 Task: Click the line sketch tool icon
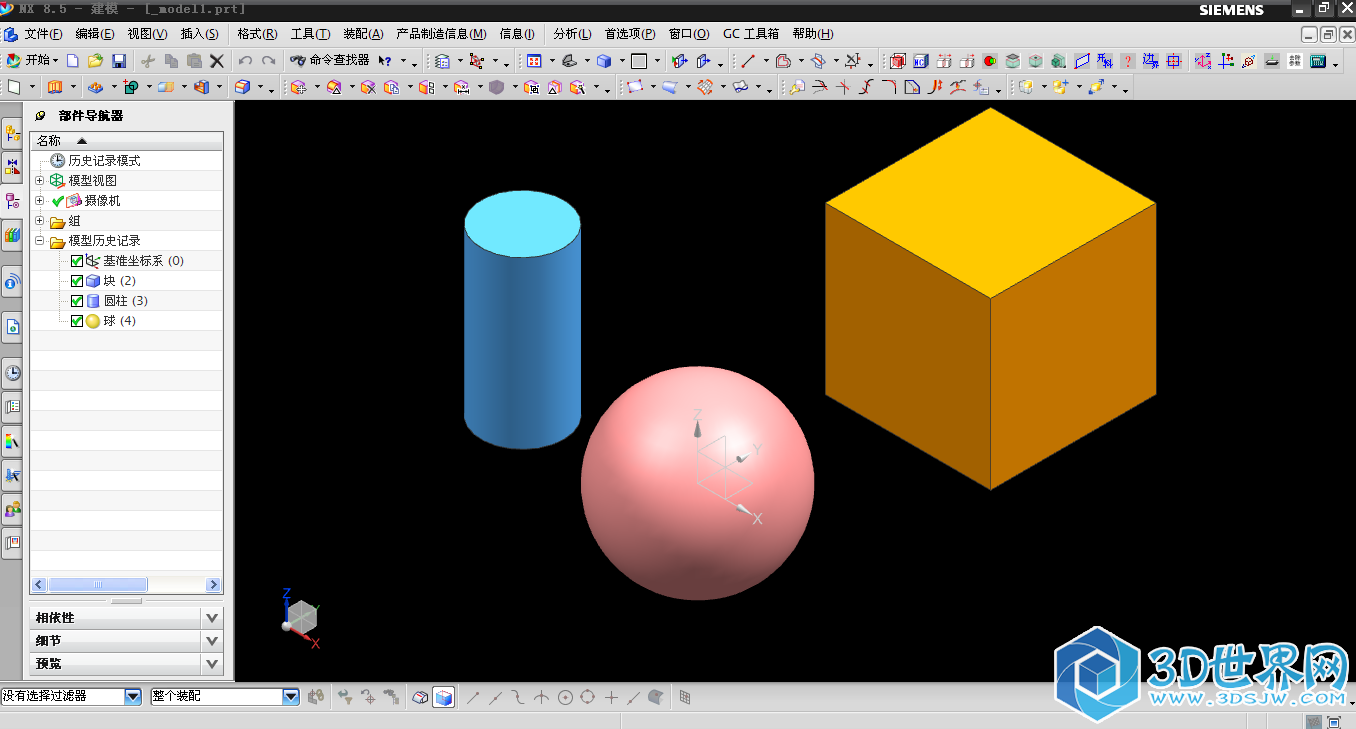click(748, 61)
